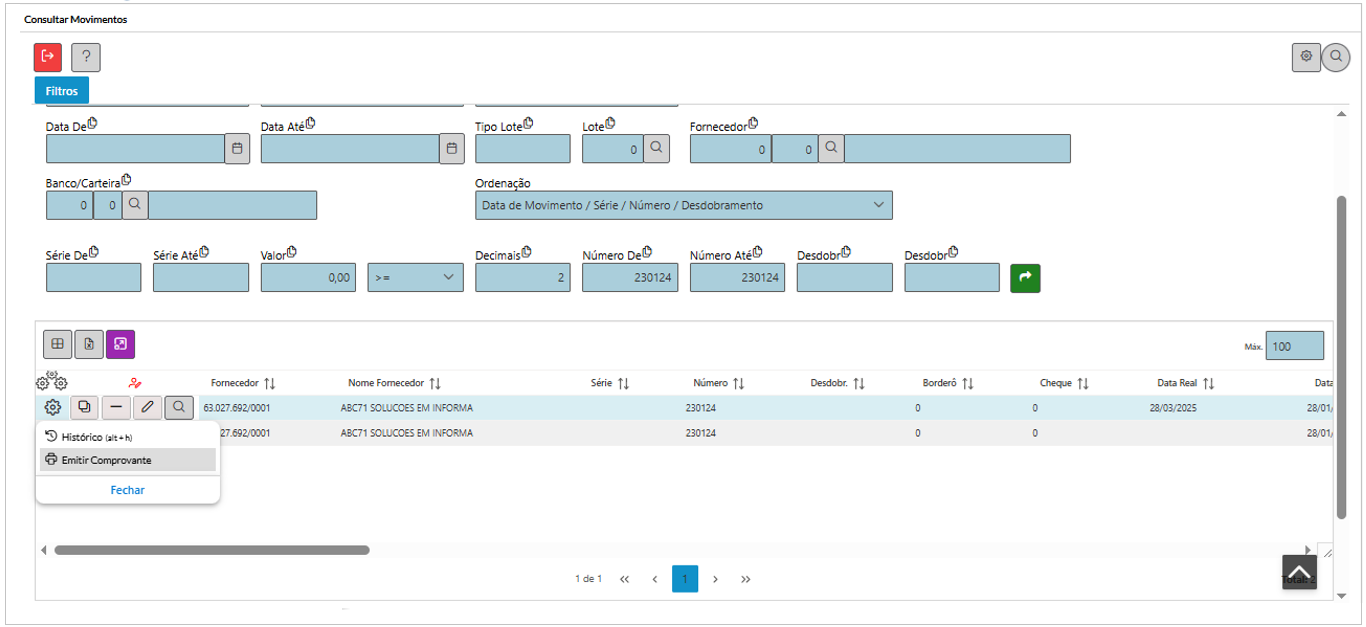Sort grid by Nome Fornecedor column
Screen dimensions: 1366x627
pyautogui.click(x=394, y=383)
